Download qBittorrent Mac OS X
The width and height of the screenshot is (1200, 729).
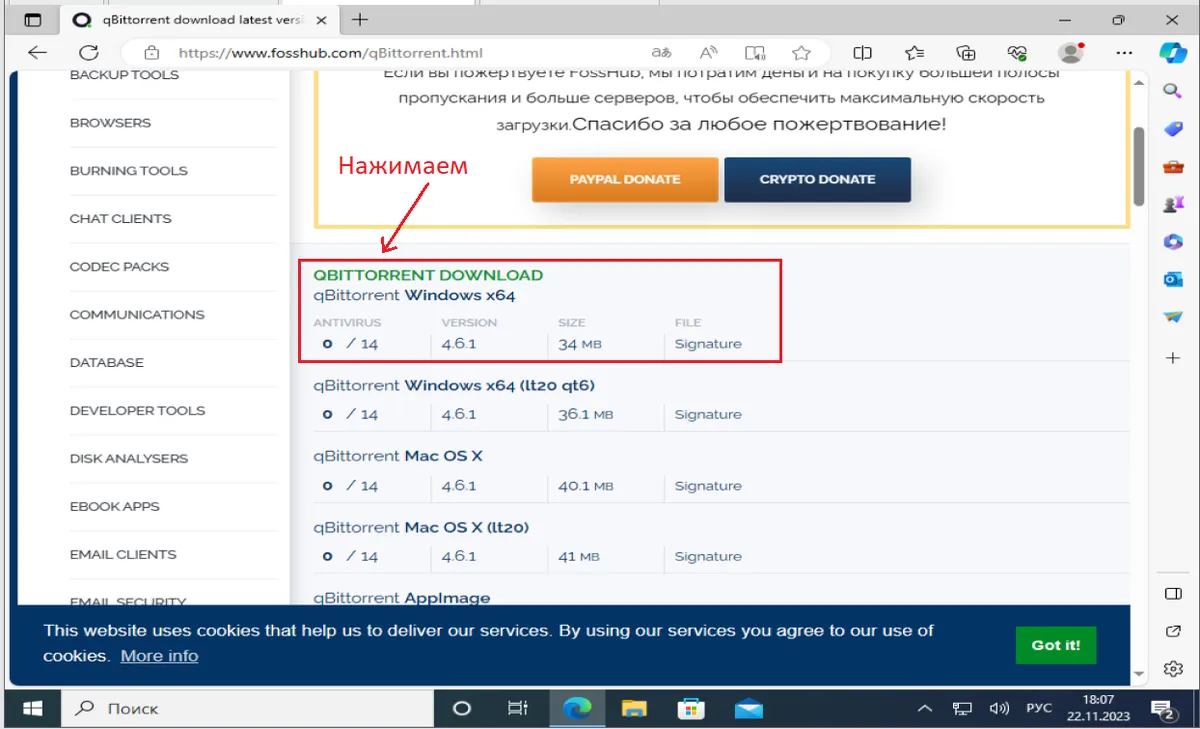398,456
